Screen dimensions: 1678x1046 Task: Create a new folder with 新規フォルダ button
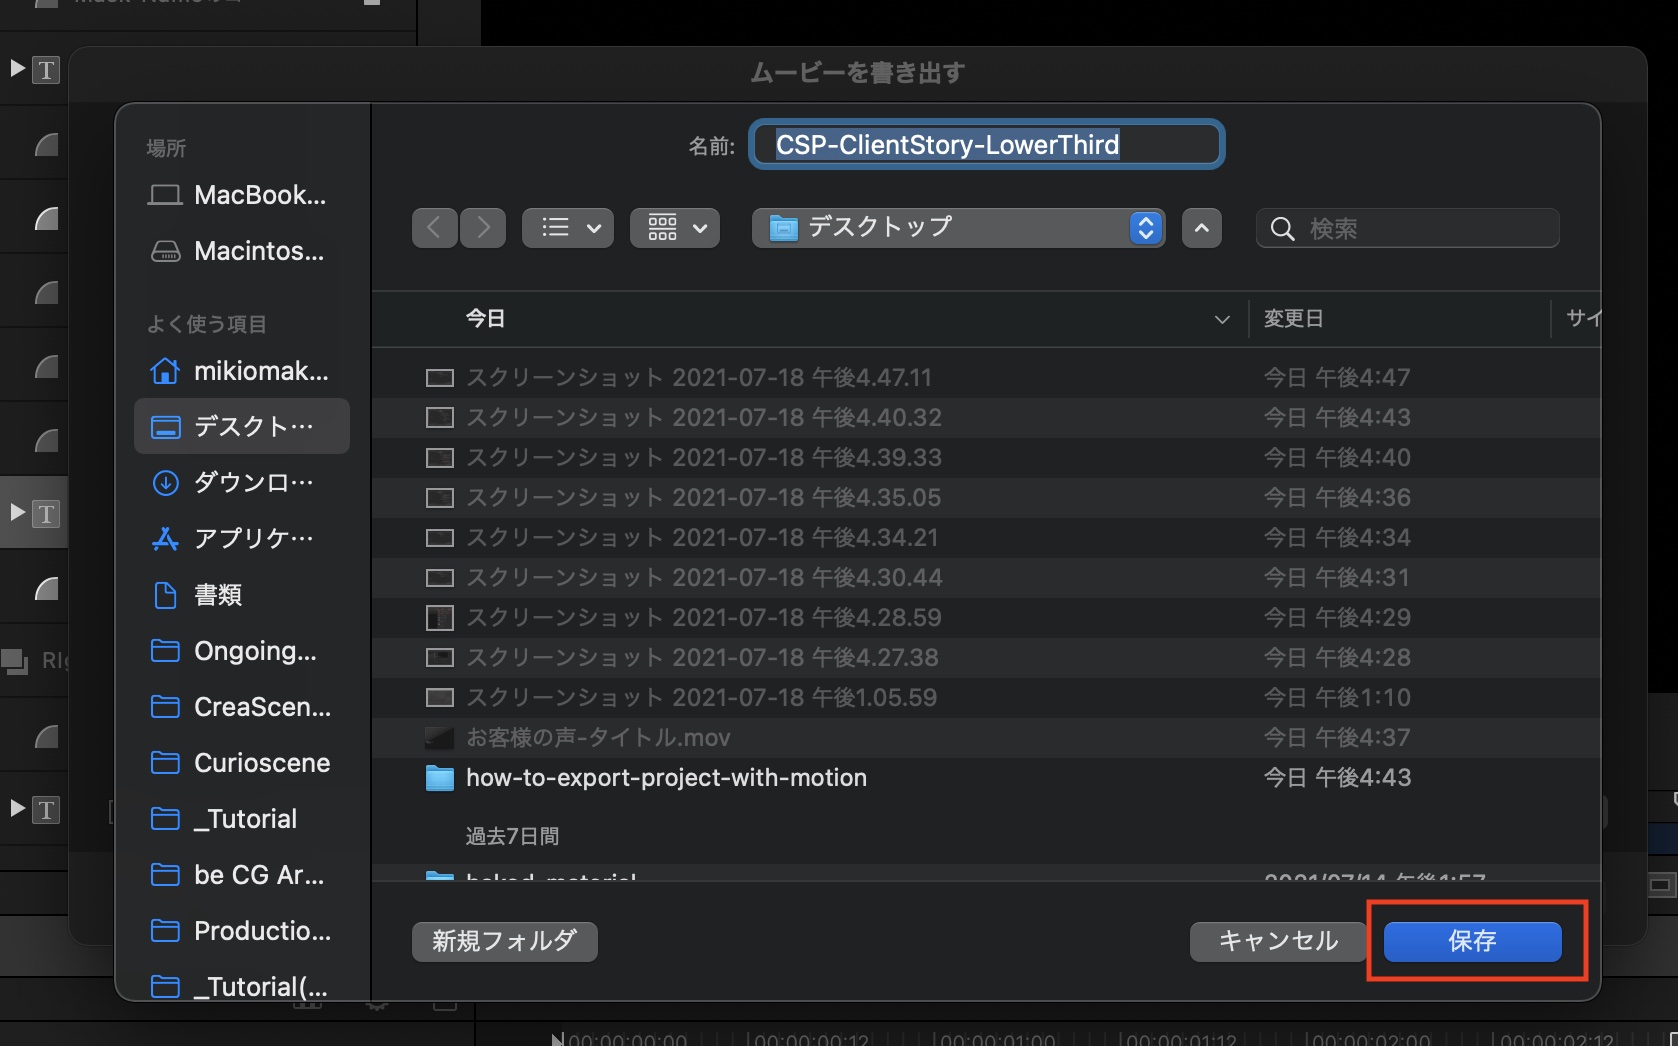[x=505, y=941]
